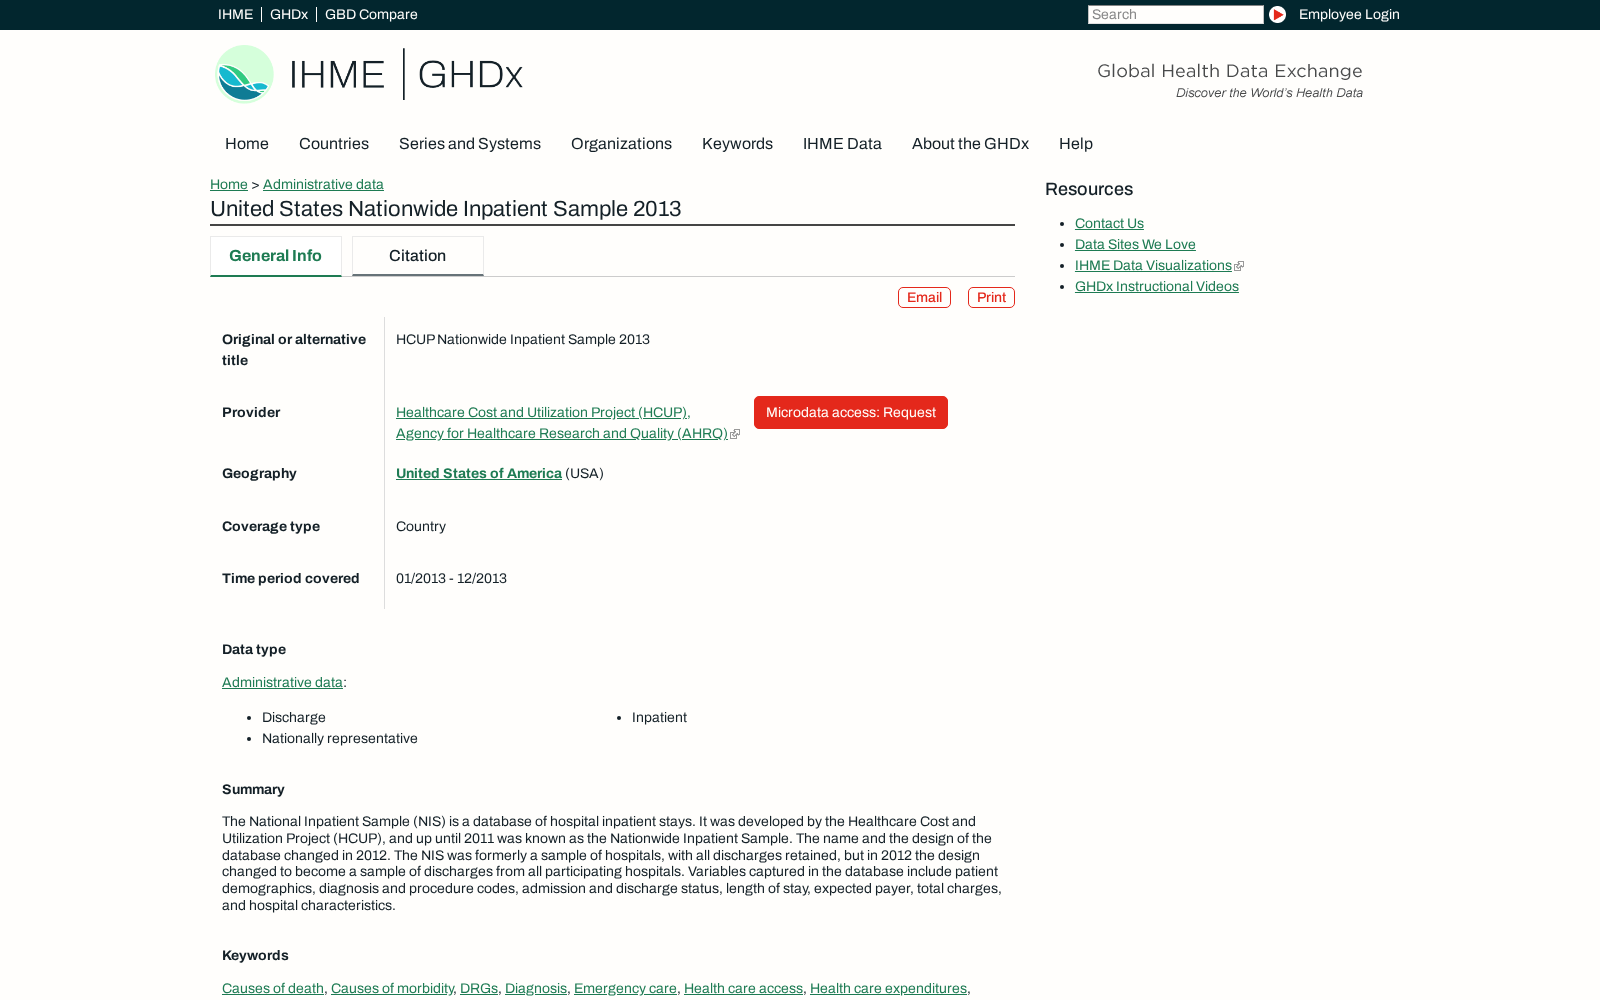Open Healthcare Cost and Utilization Project link
Image resolution: width=1600 pixels, height=1000 pixels.
coord(543,412)
